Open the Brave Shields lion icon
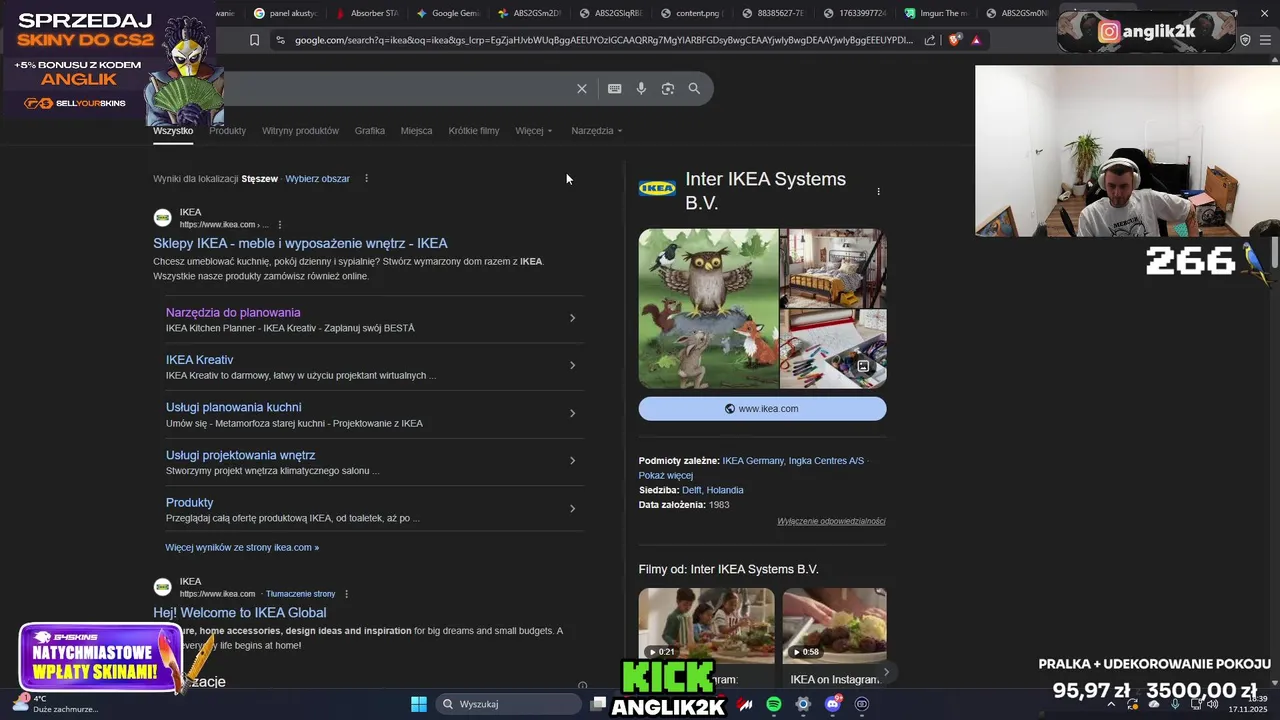This screenshot has width=1280, height=720. click(x=955, y=40)
